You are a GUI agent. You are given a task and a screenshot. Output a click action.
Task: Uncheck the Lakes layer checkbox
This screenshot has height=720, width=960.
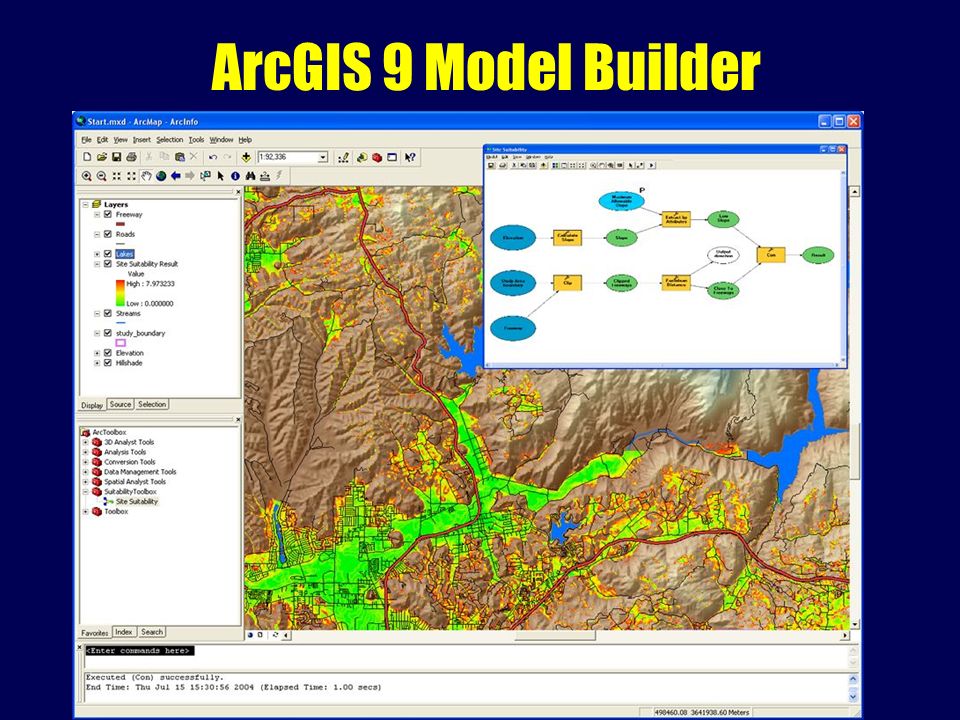click(x=108, y=253)
